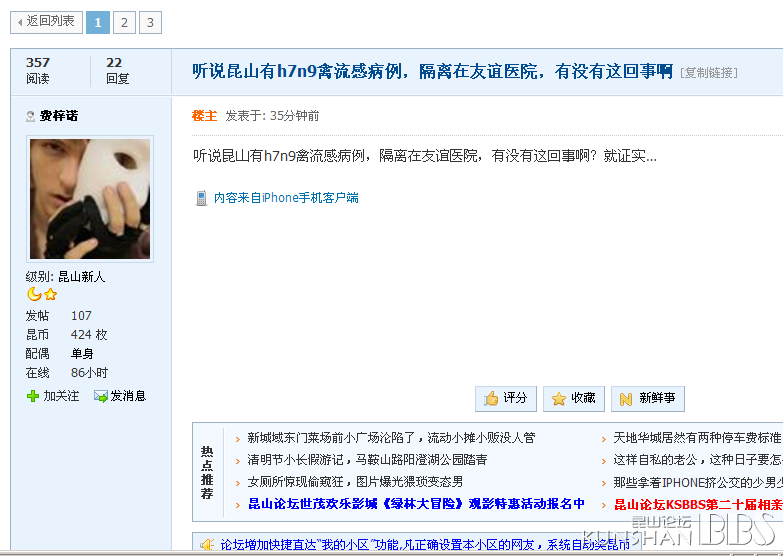Viewport: 783px width, 556px height.
Task: Click the 发消息 envelope message icon
Action: (101, 396)
